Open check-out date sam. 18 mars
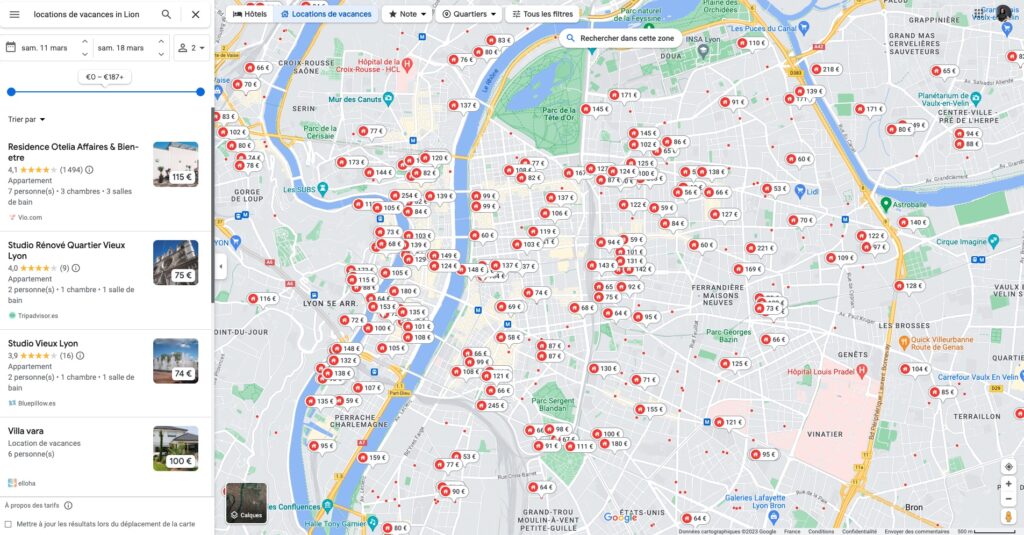 pyautogui.click(x=121, y=48)
